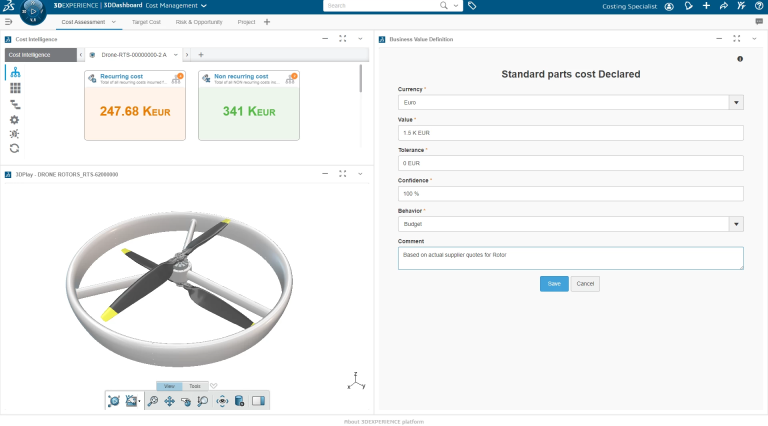
Task: Toggle the heart favorite icon beside Tools tab
Action: [x=213, y=386]
